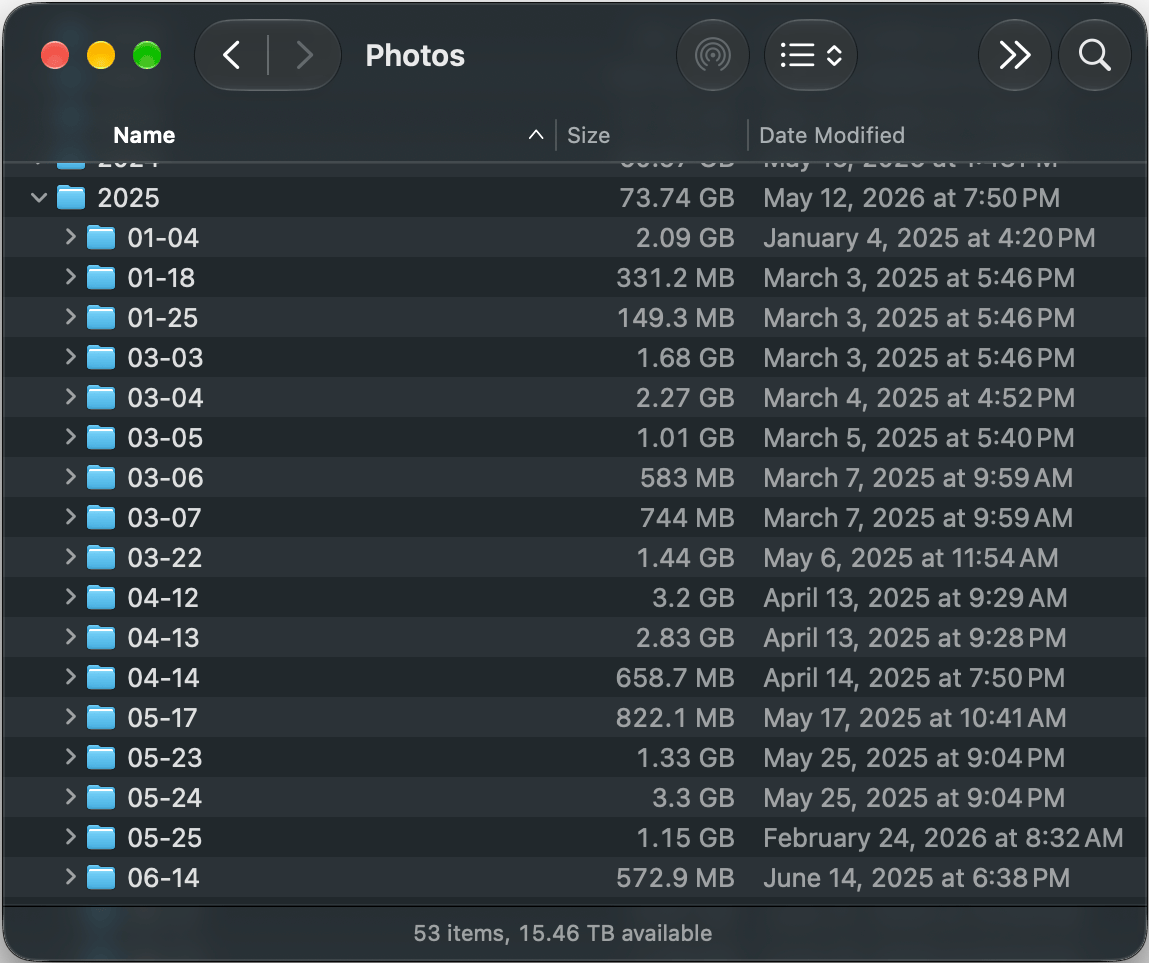Viewport: 1149px width, 963px height.
Task: Expand the 01-04 folder
Action: tap(70, 237)
